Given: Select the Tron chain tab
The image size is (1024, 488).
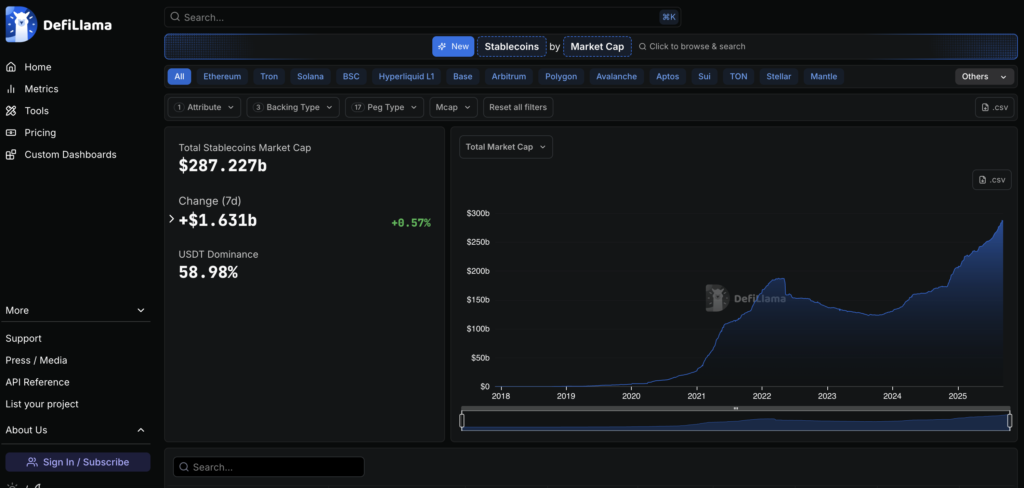Looking at the screenshot, I should coord(269,76).
